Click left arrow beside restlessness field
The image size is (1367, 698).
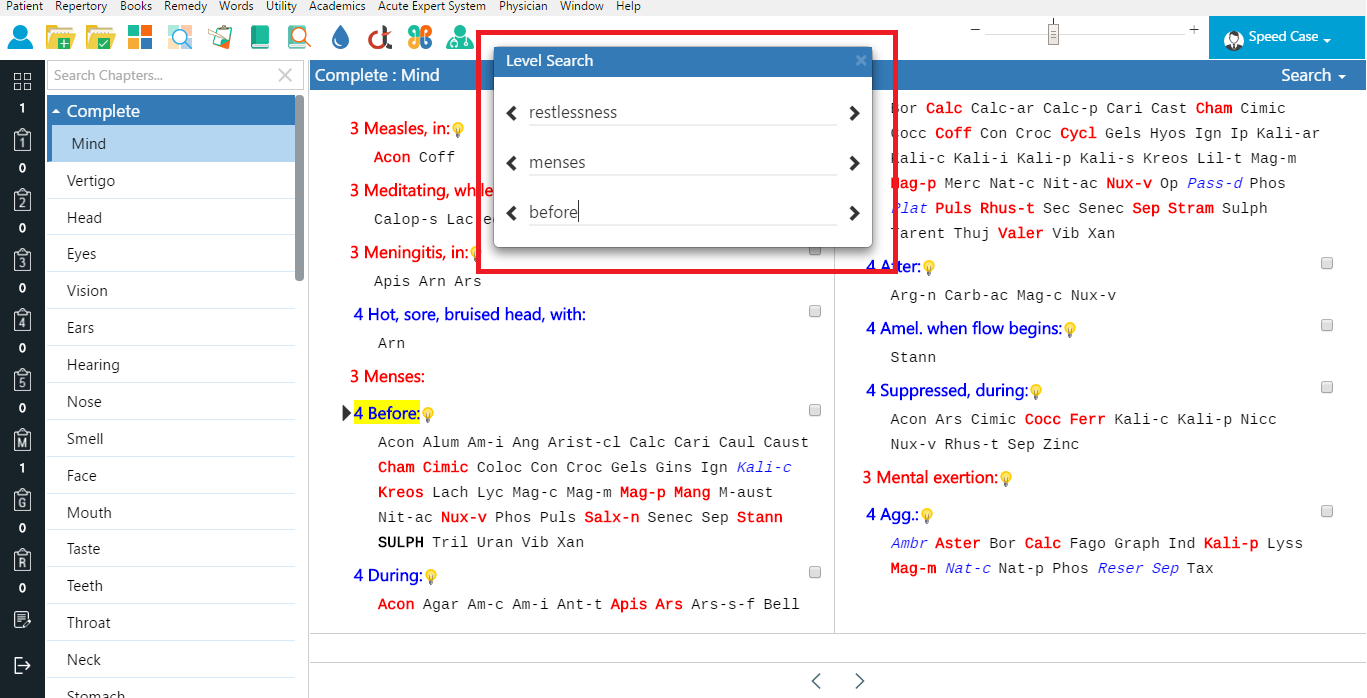tap(512, 113)
